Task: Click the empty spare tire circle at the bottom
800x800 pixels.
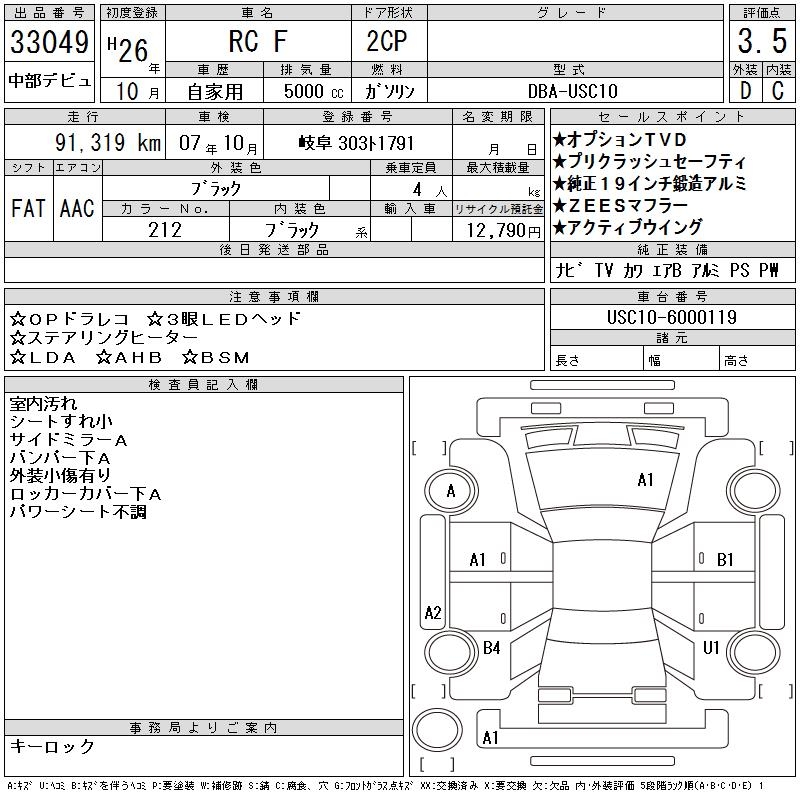Action: pyautogui.click(x=438, y=733)
